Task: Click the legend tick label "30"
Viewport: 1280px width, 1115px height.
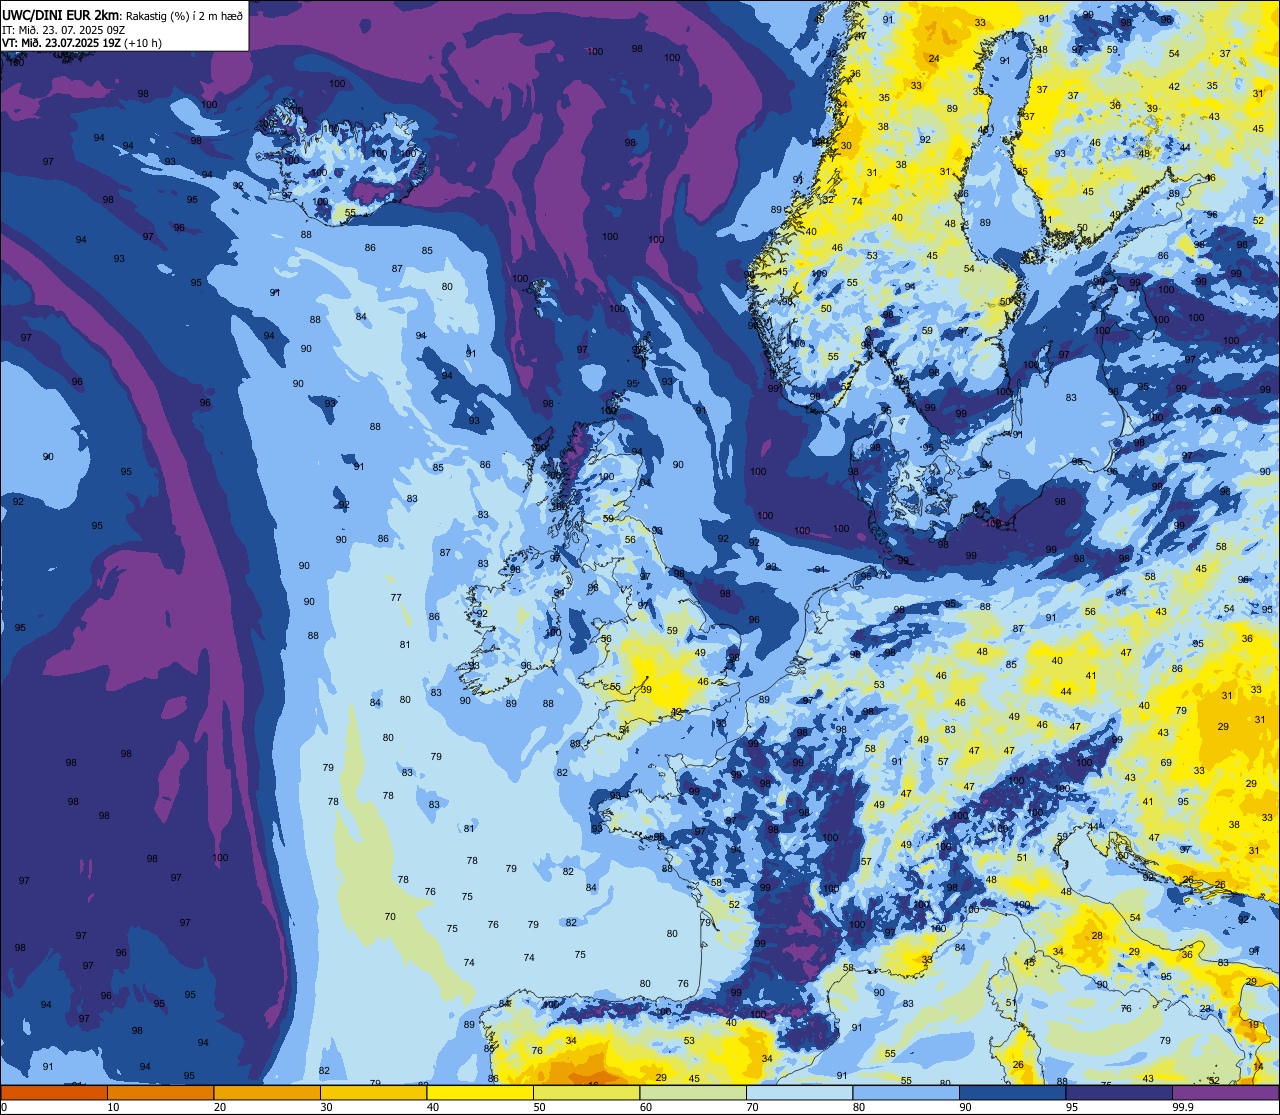Action: (326, 1107)
